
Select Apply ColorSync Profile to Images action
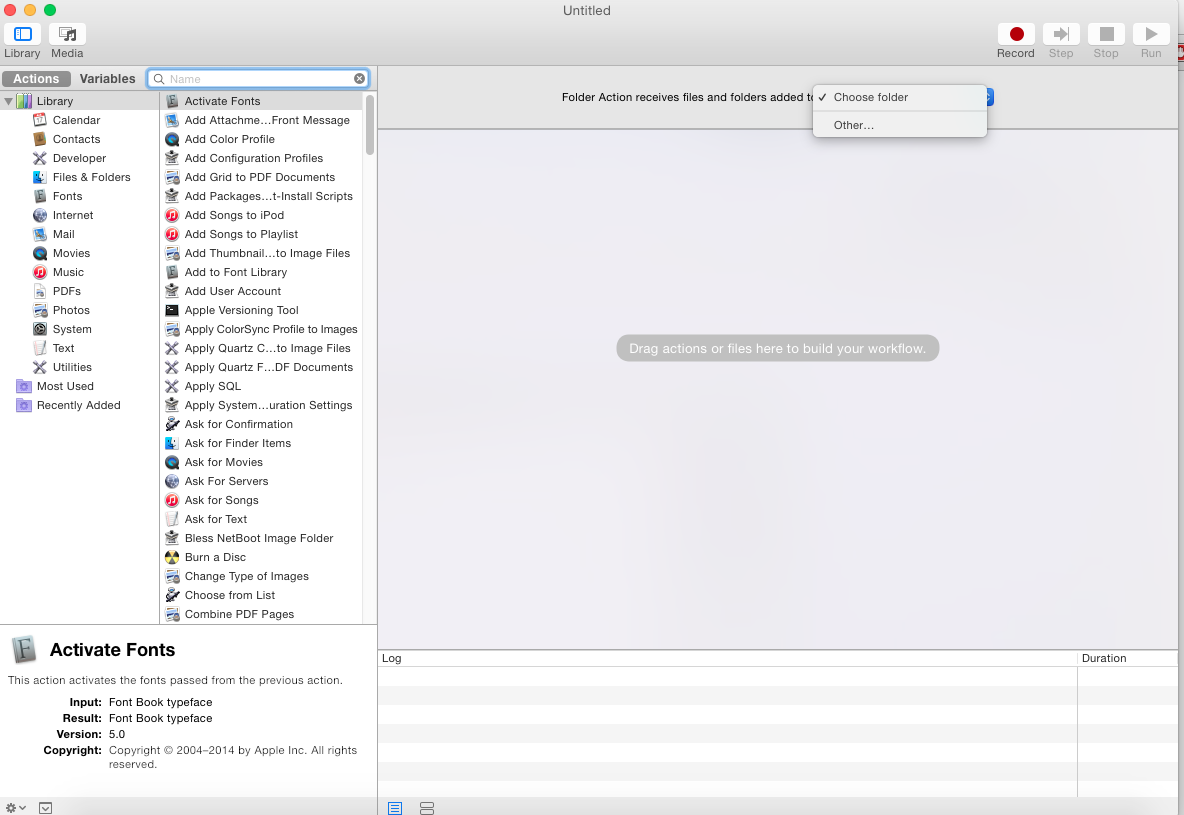(261, 329)
